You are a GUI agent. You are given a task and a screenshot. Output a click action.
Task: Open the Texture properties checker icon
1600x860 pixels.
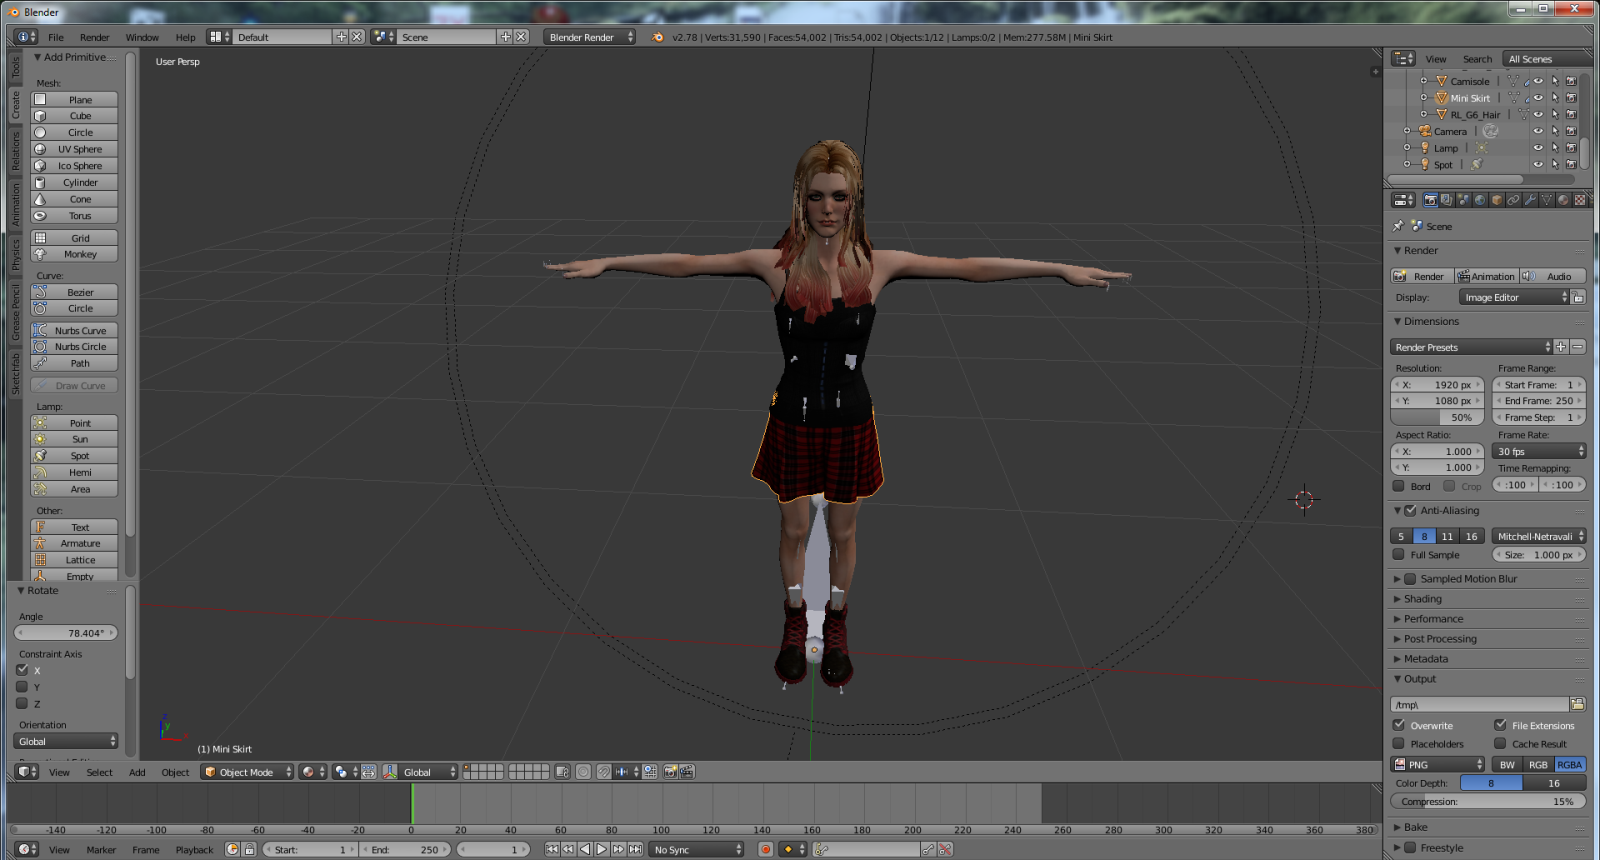1580,200
